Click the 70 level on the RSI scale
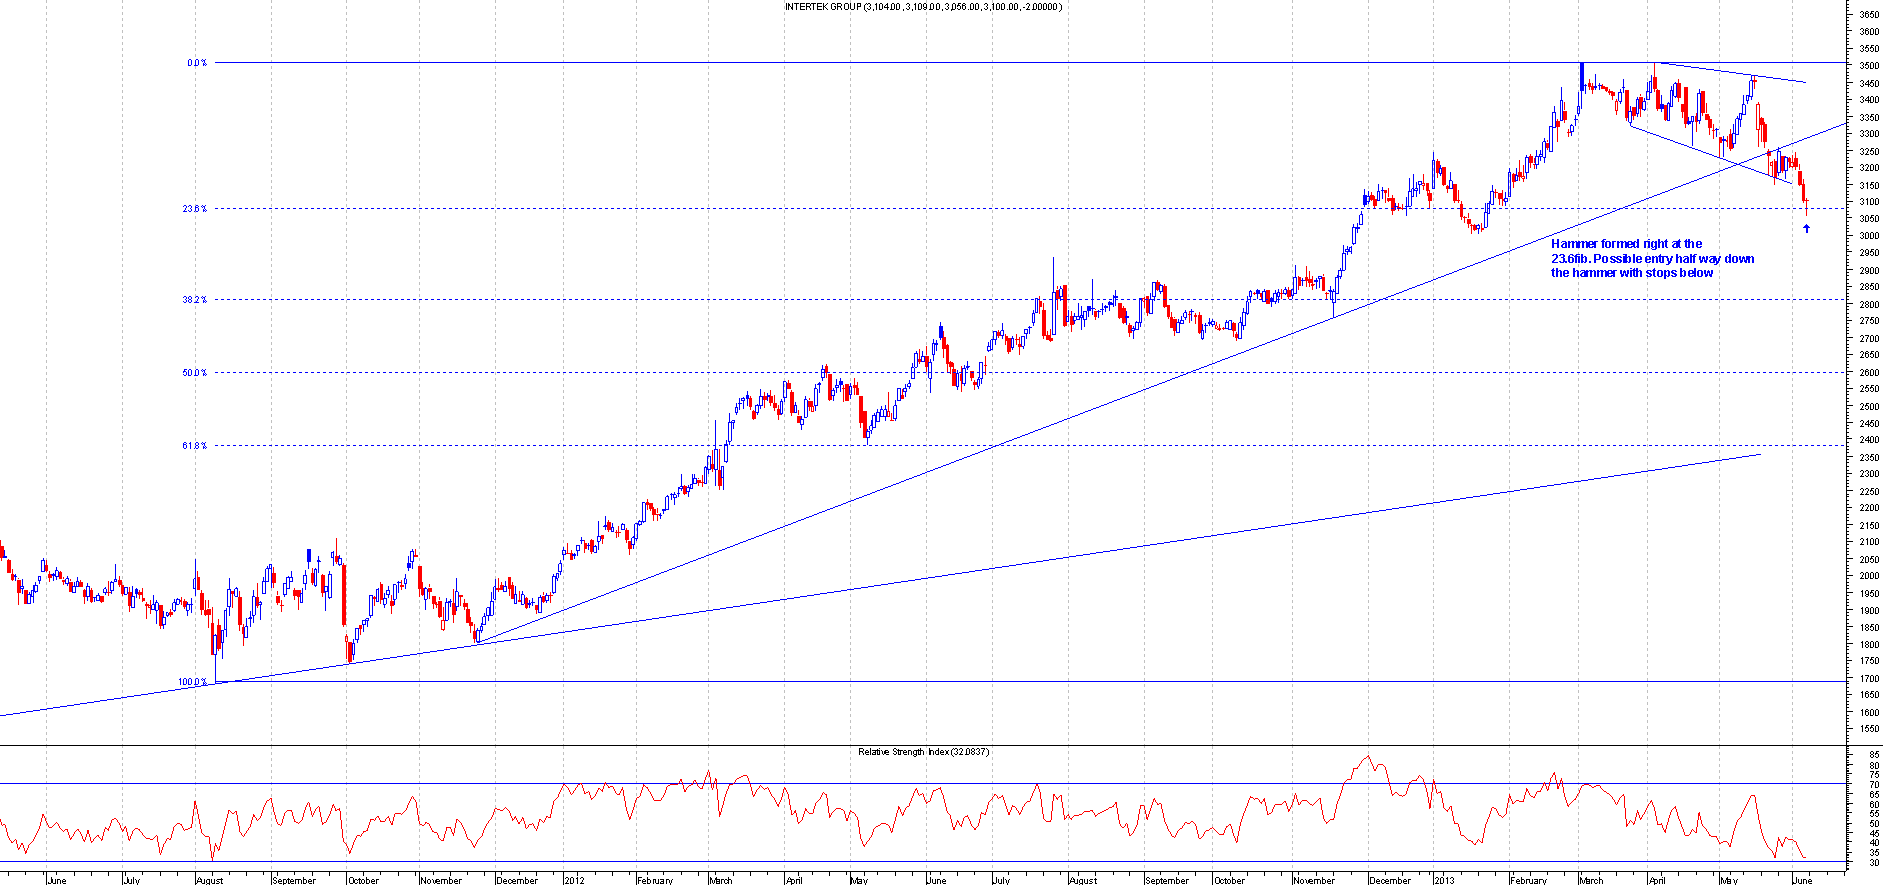The image size is (1883, 885). click(x=1872, y=784)
